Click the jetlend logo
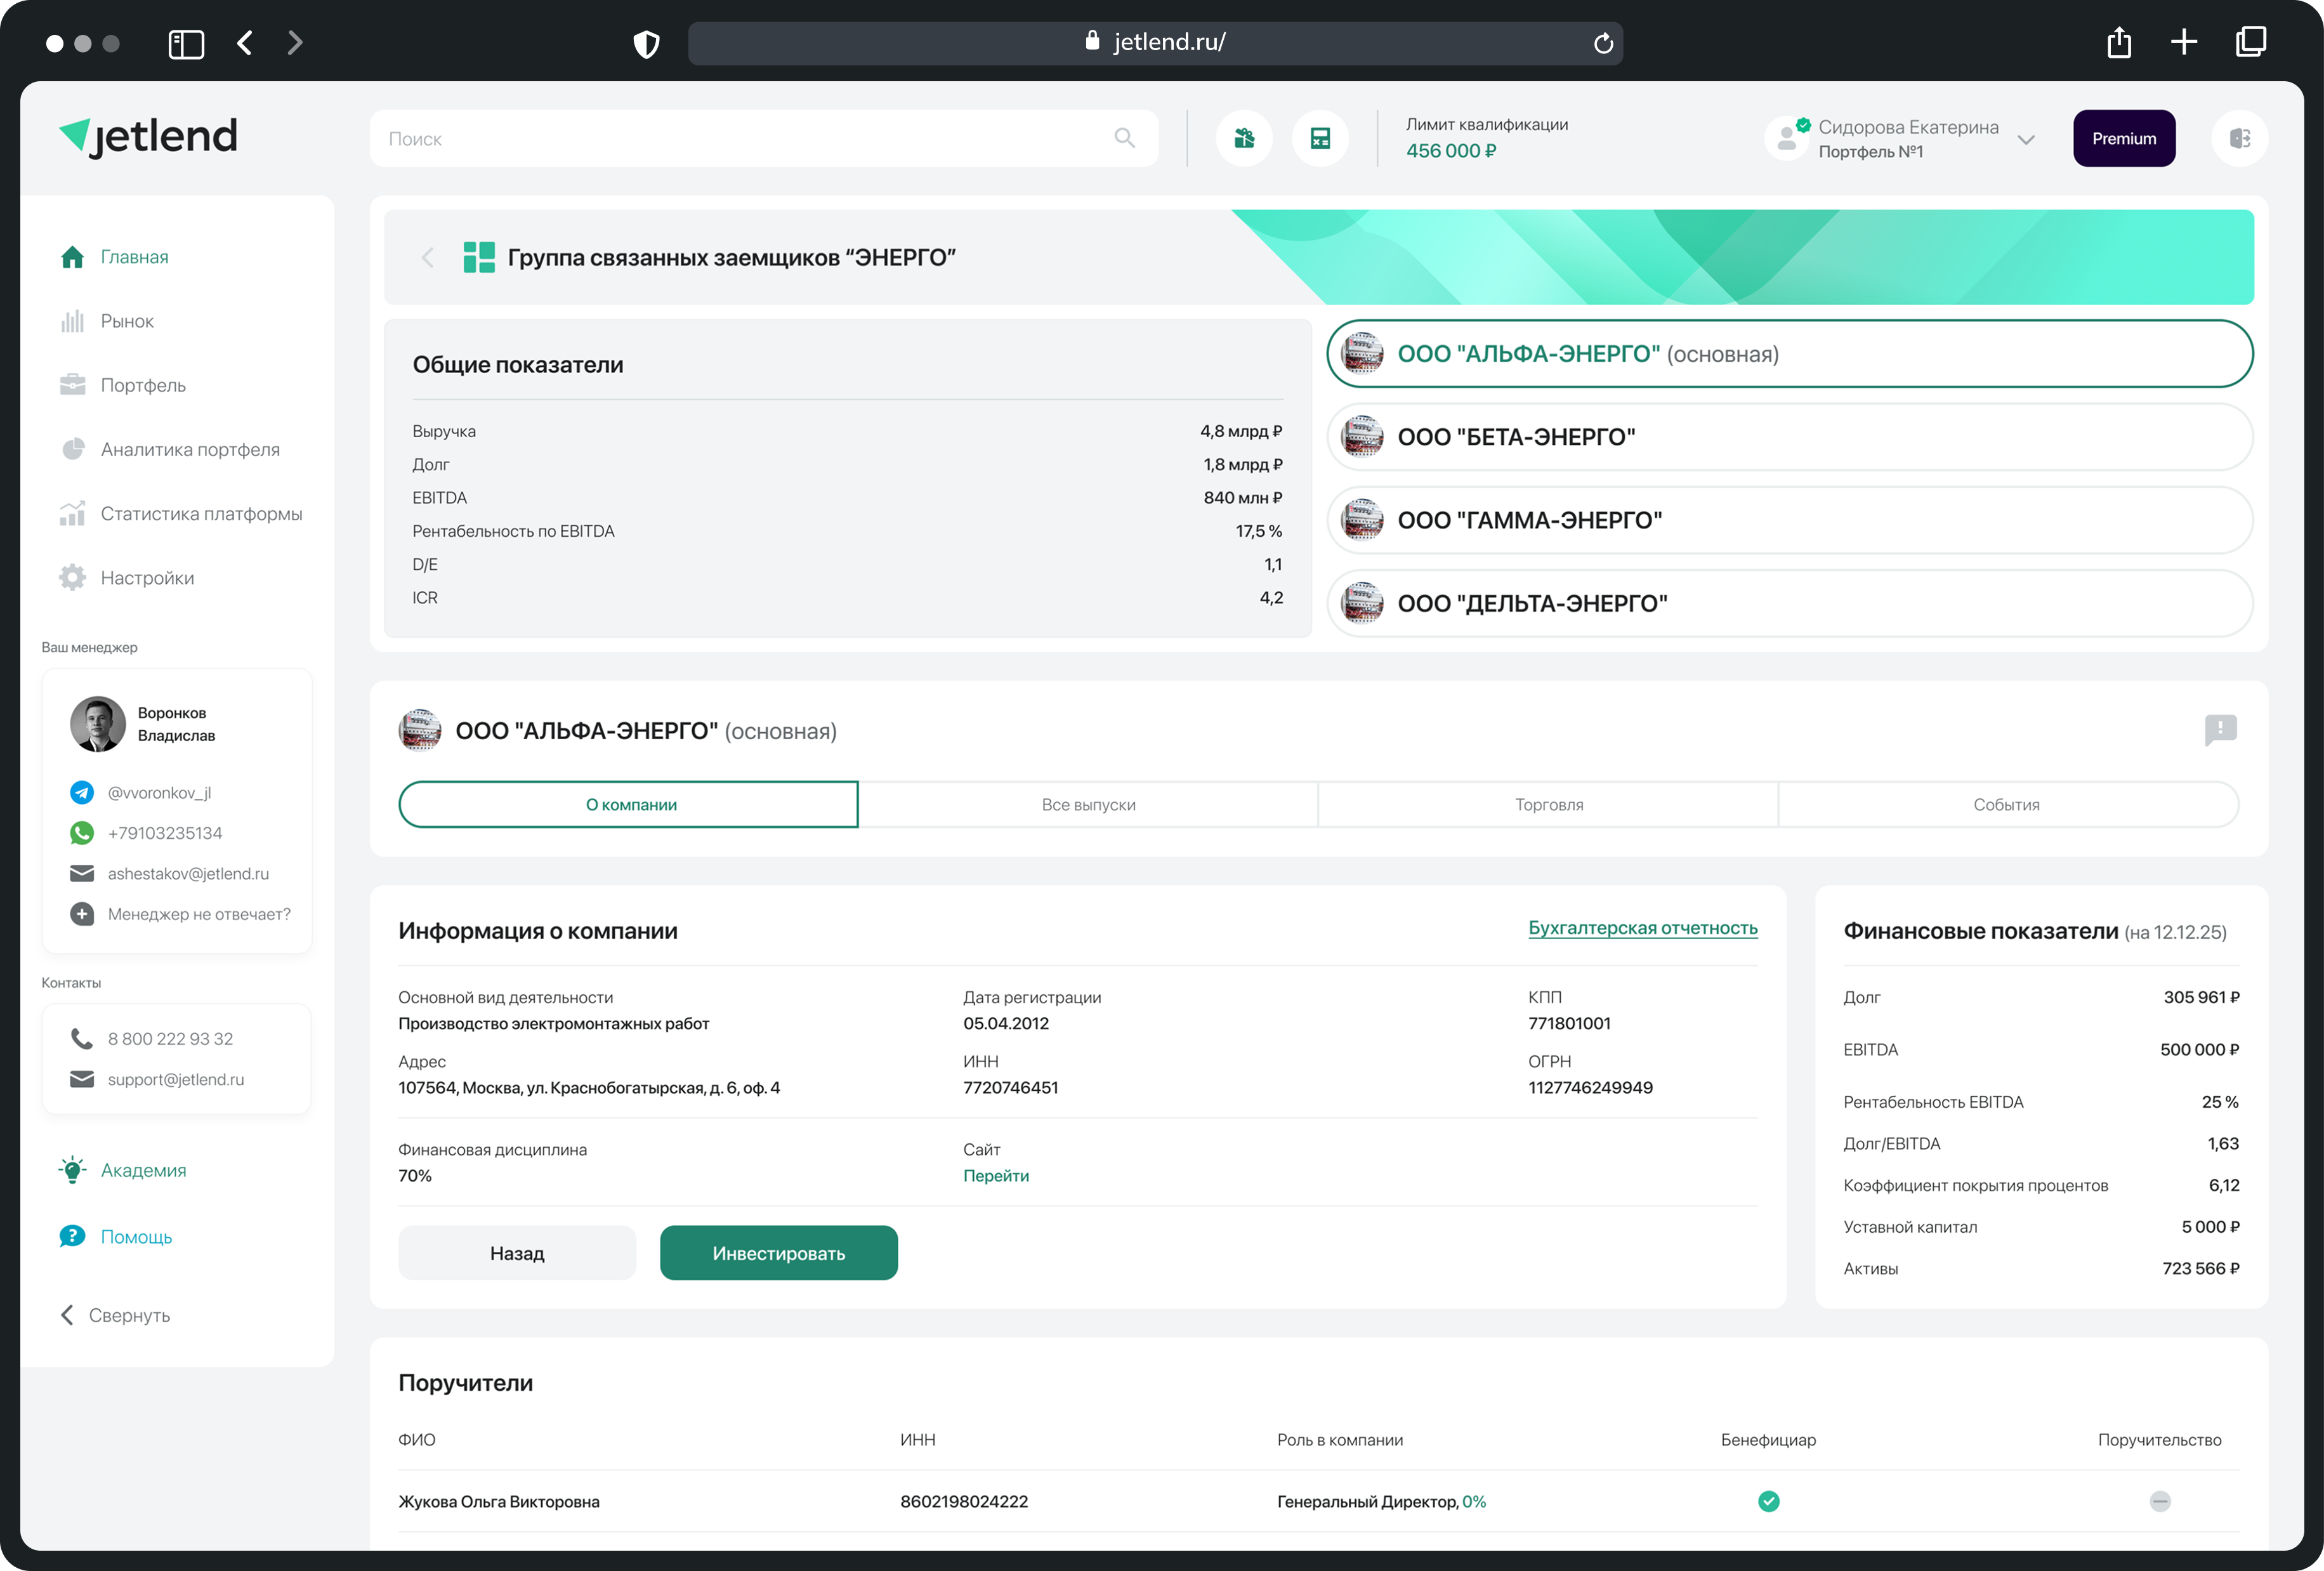The image size is (2324, 1571). pos(148,137)
